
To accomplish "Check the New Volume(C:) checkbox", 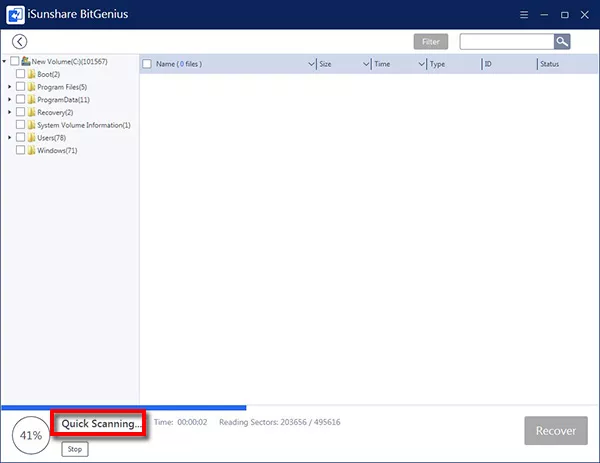I will pos(15,61).
